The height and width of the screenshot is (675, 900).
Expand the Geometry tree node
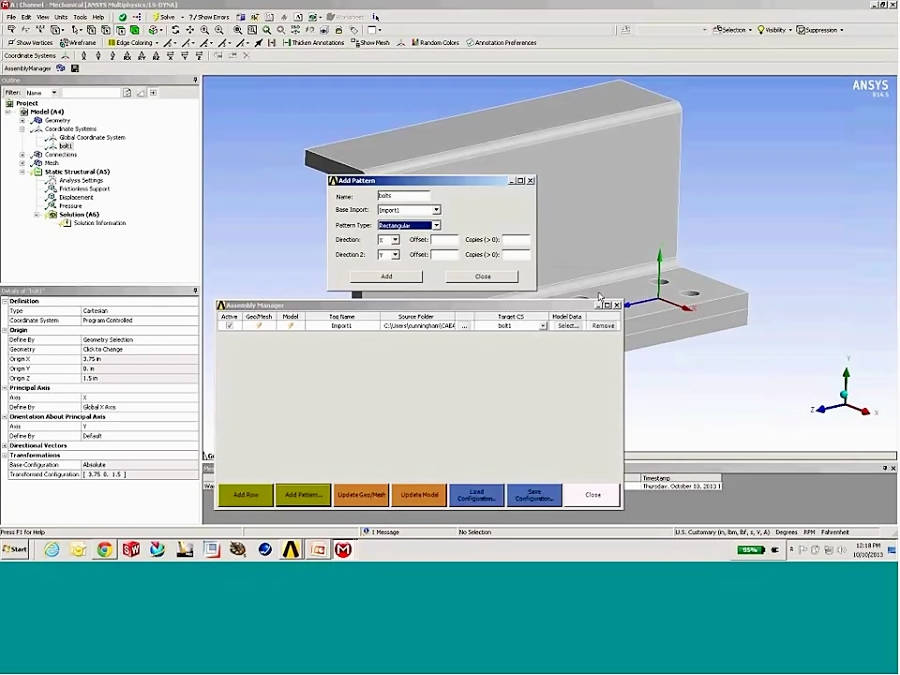22,121
